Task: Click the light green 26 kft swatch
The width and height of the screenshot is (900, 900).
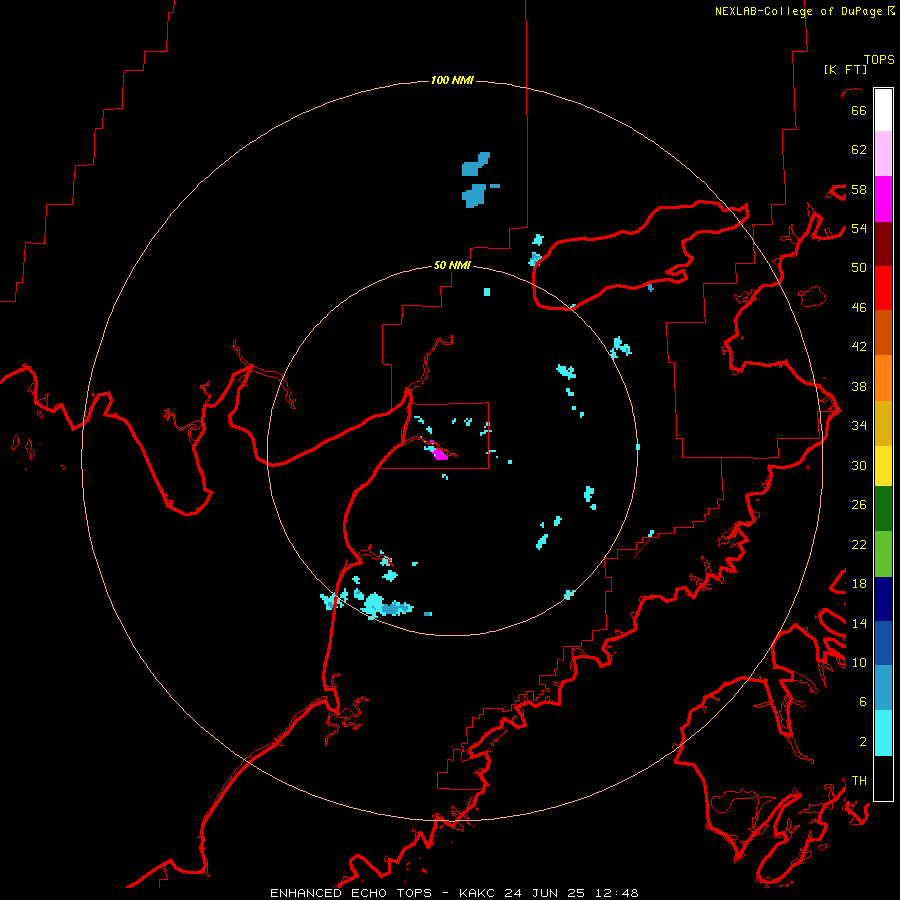Action: click(x=883, y=554)
